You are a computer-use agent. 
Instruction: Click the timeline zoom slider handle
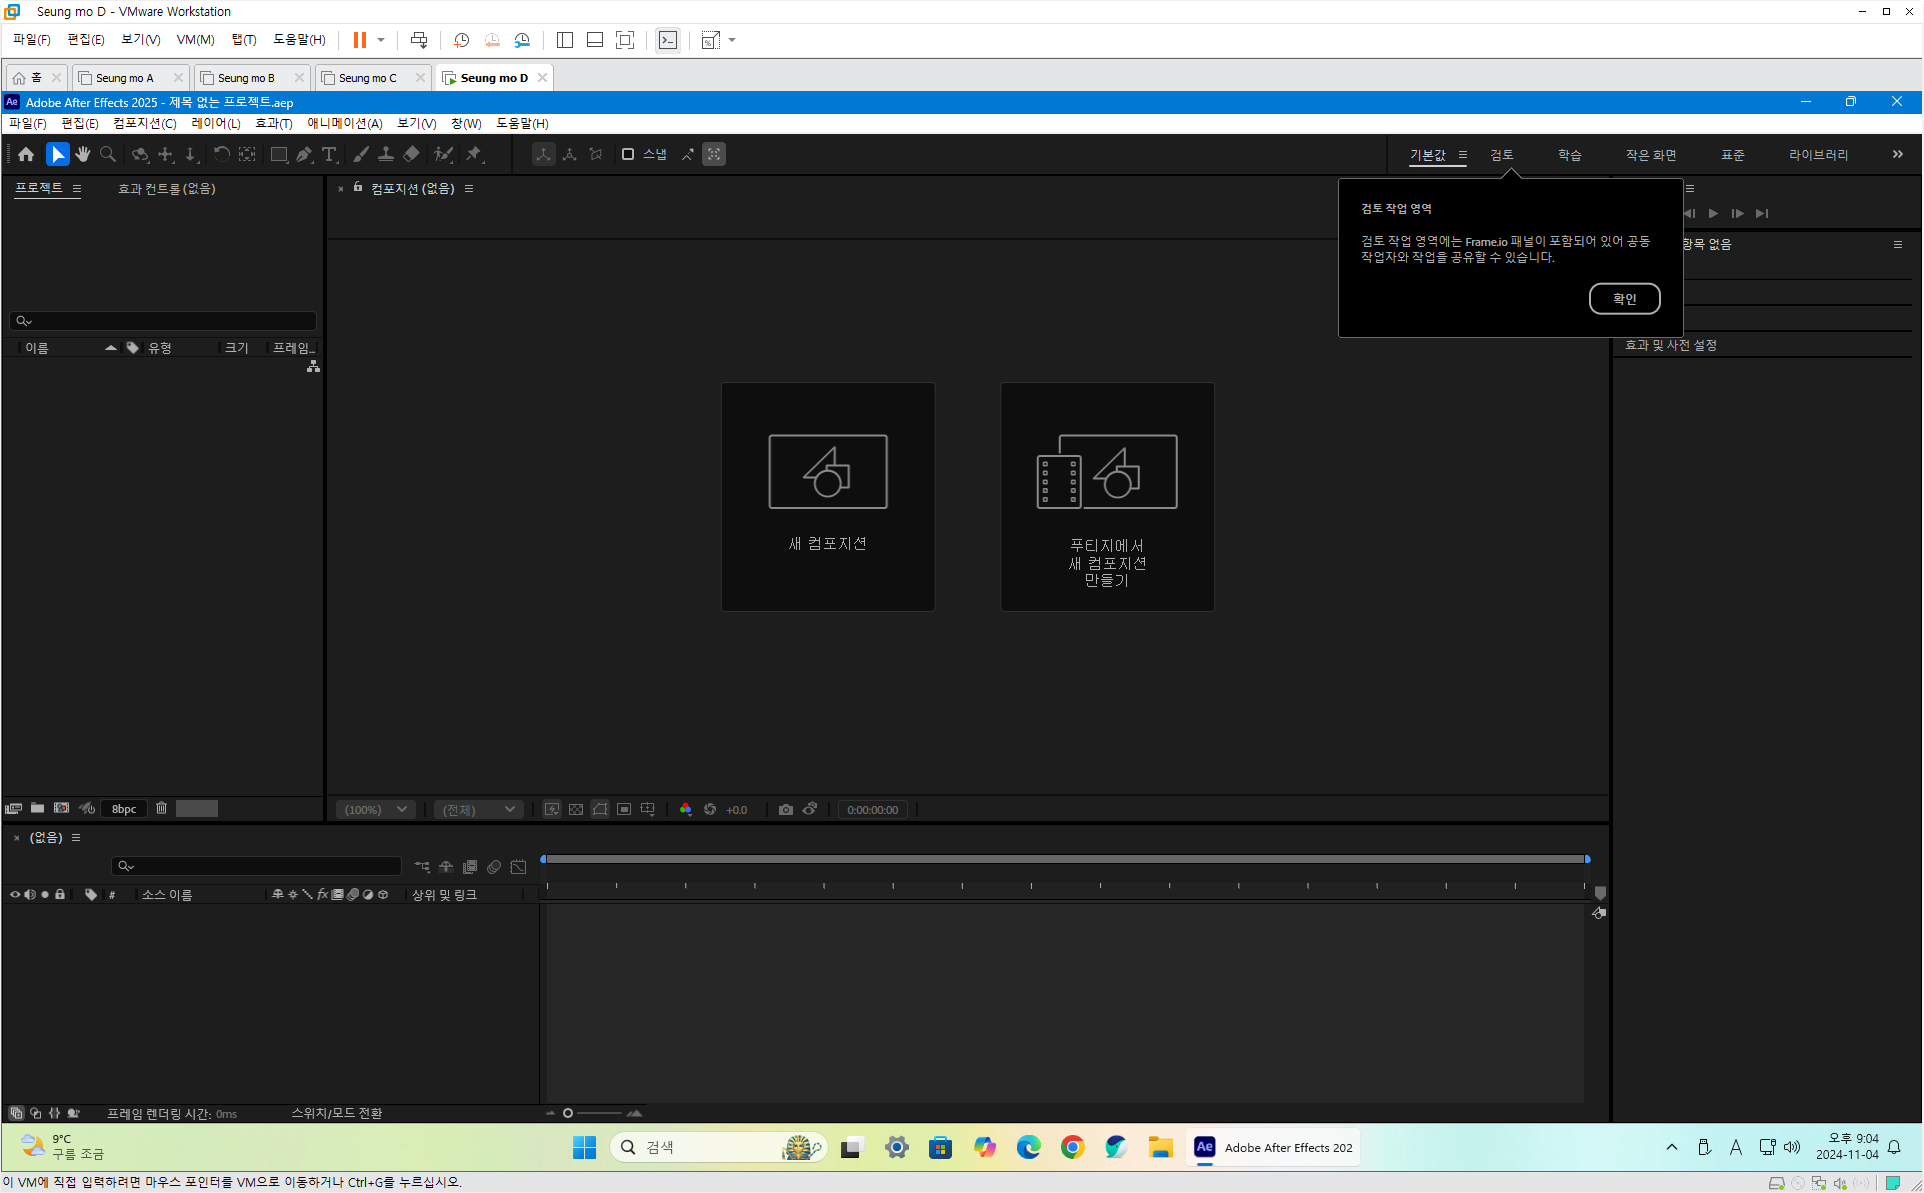coord(568,1113)
